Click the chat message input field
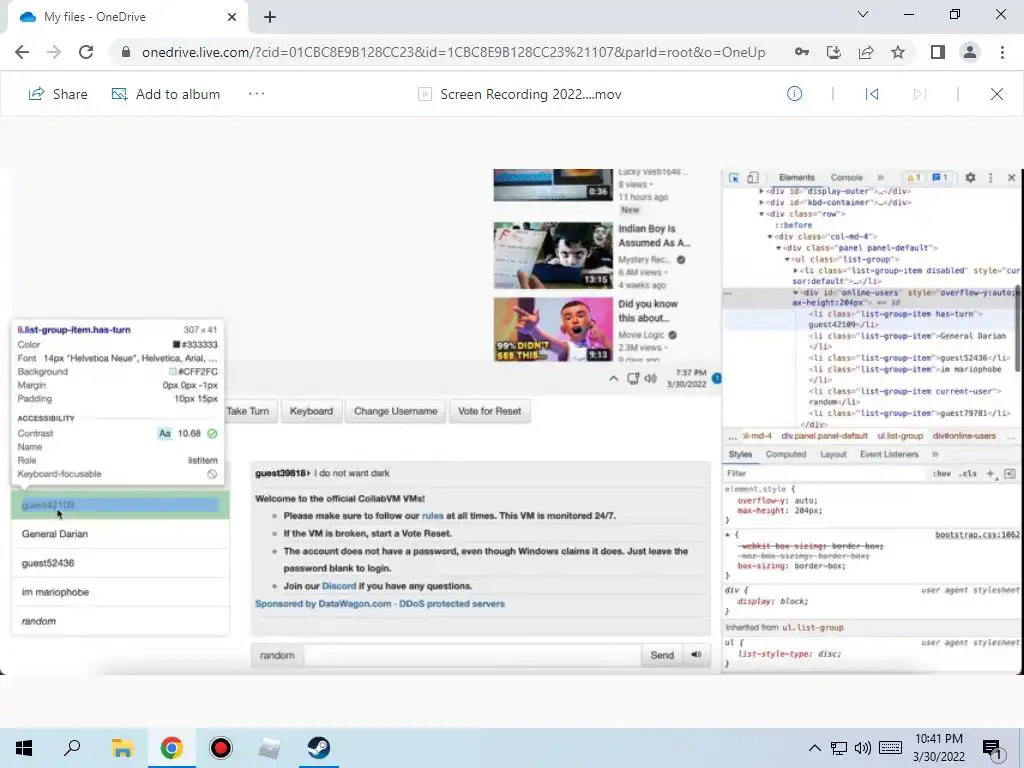Screen dimensions: 1024x768 tap(472, 655)
